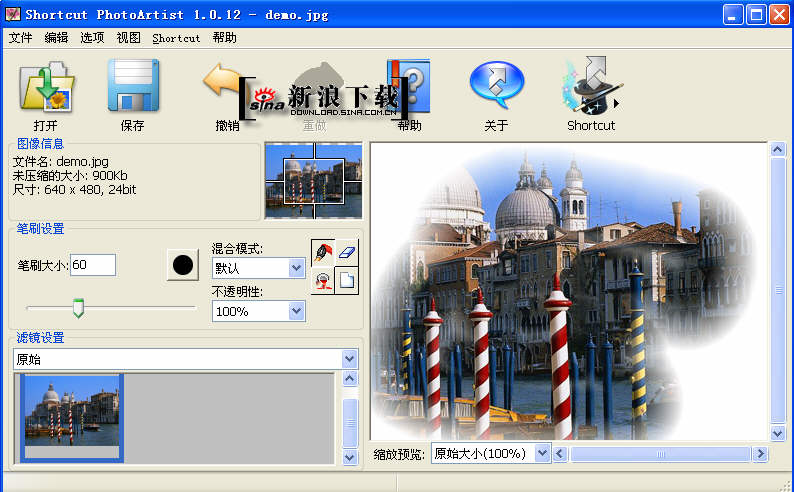Viewport: 794px width, 492px height.
Task: Minimize the Shortcut PhotoArtist window
Action: [x=733, y=15]
